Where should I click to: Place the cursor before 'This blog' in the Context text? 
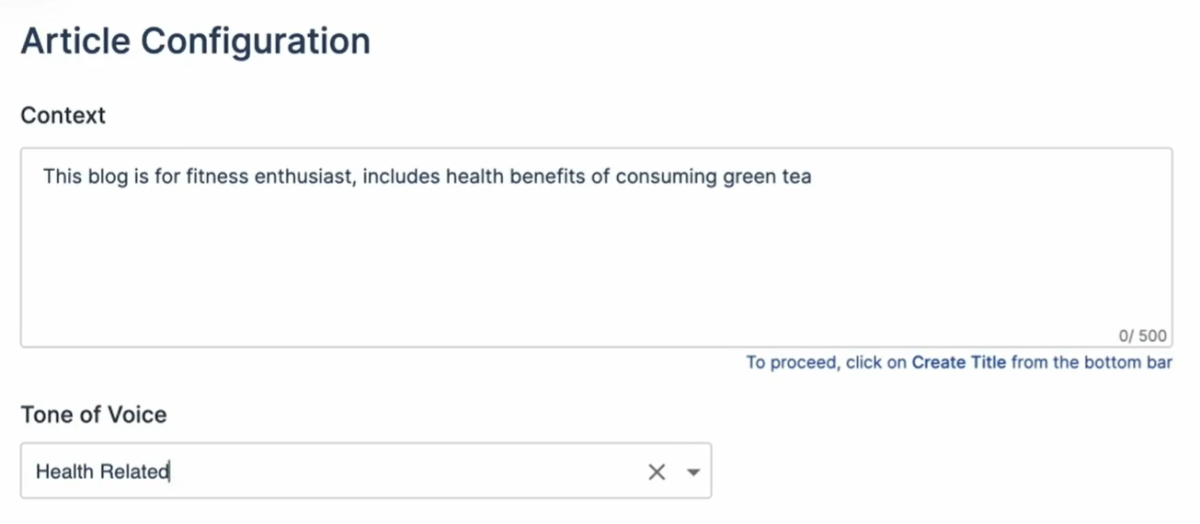(x=44, y=177)
